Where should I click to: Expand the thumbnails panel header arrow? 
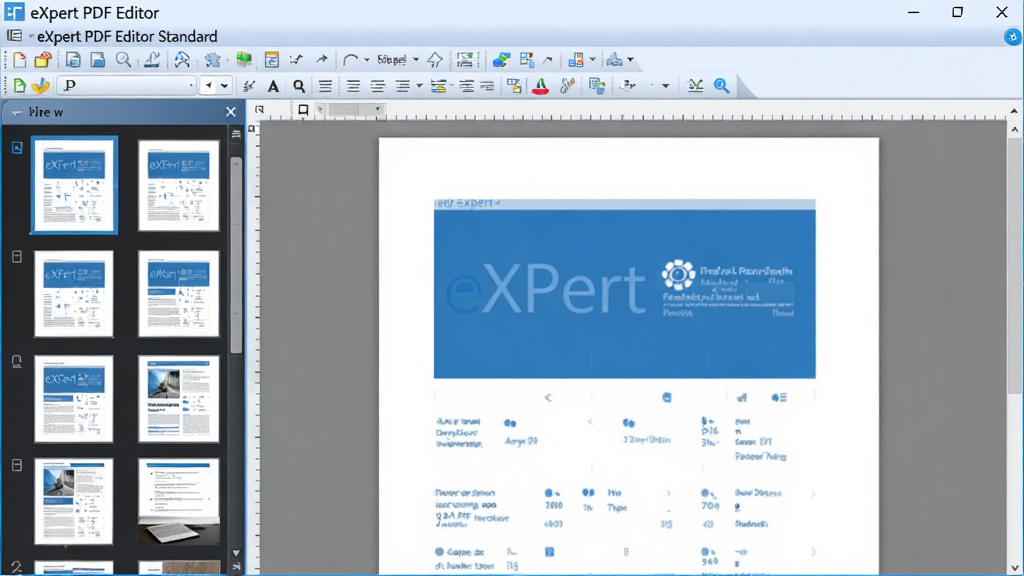(x=16, y=112)
